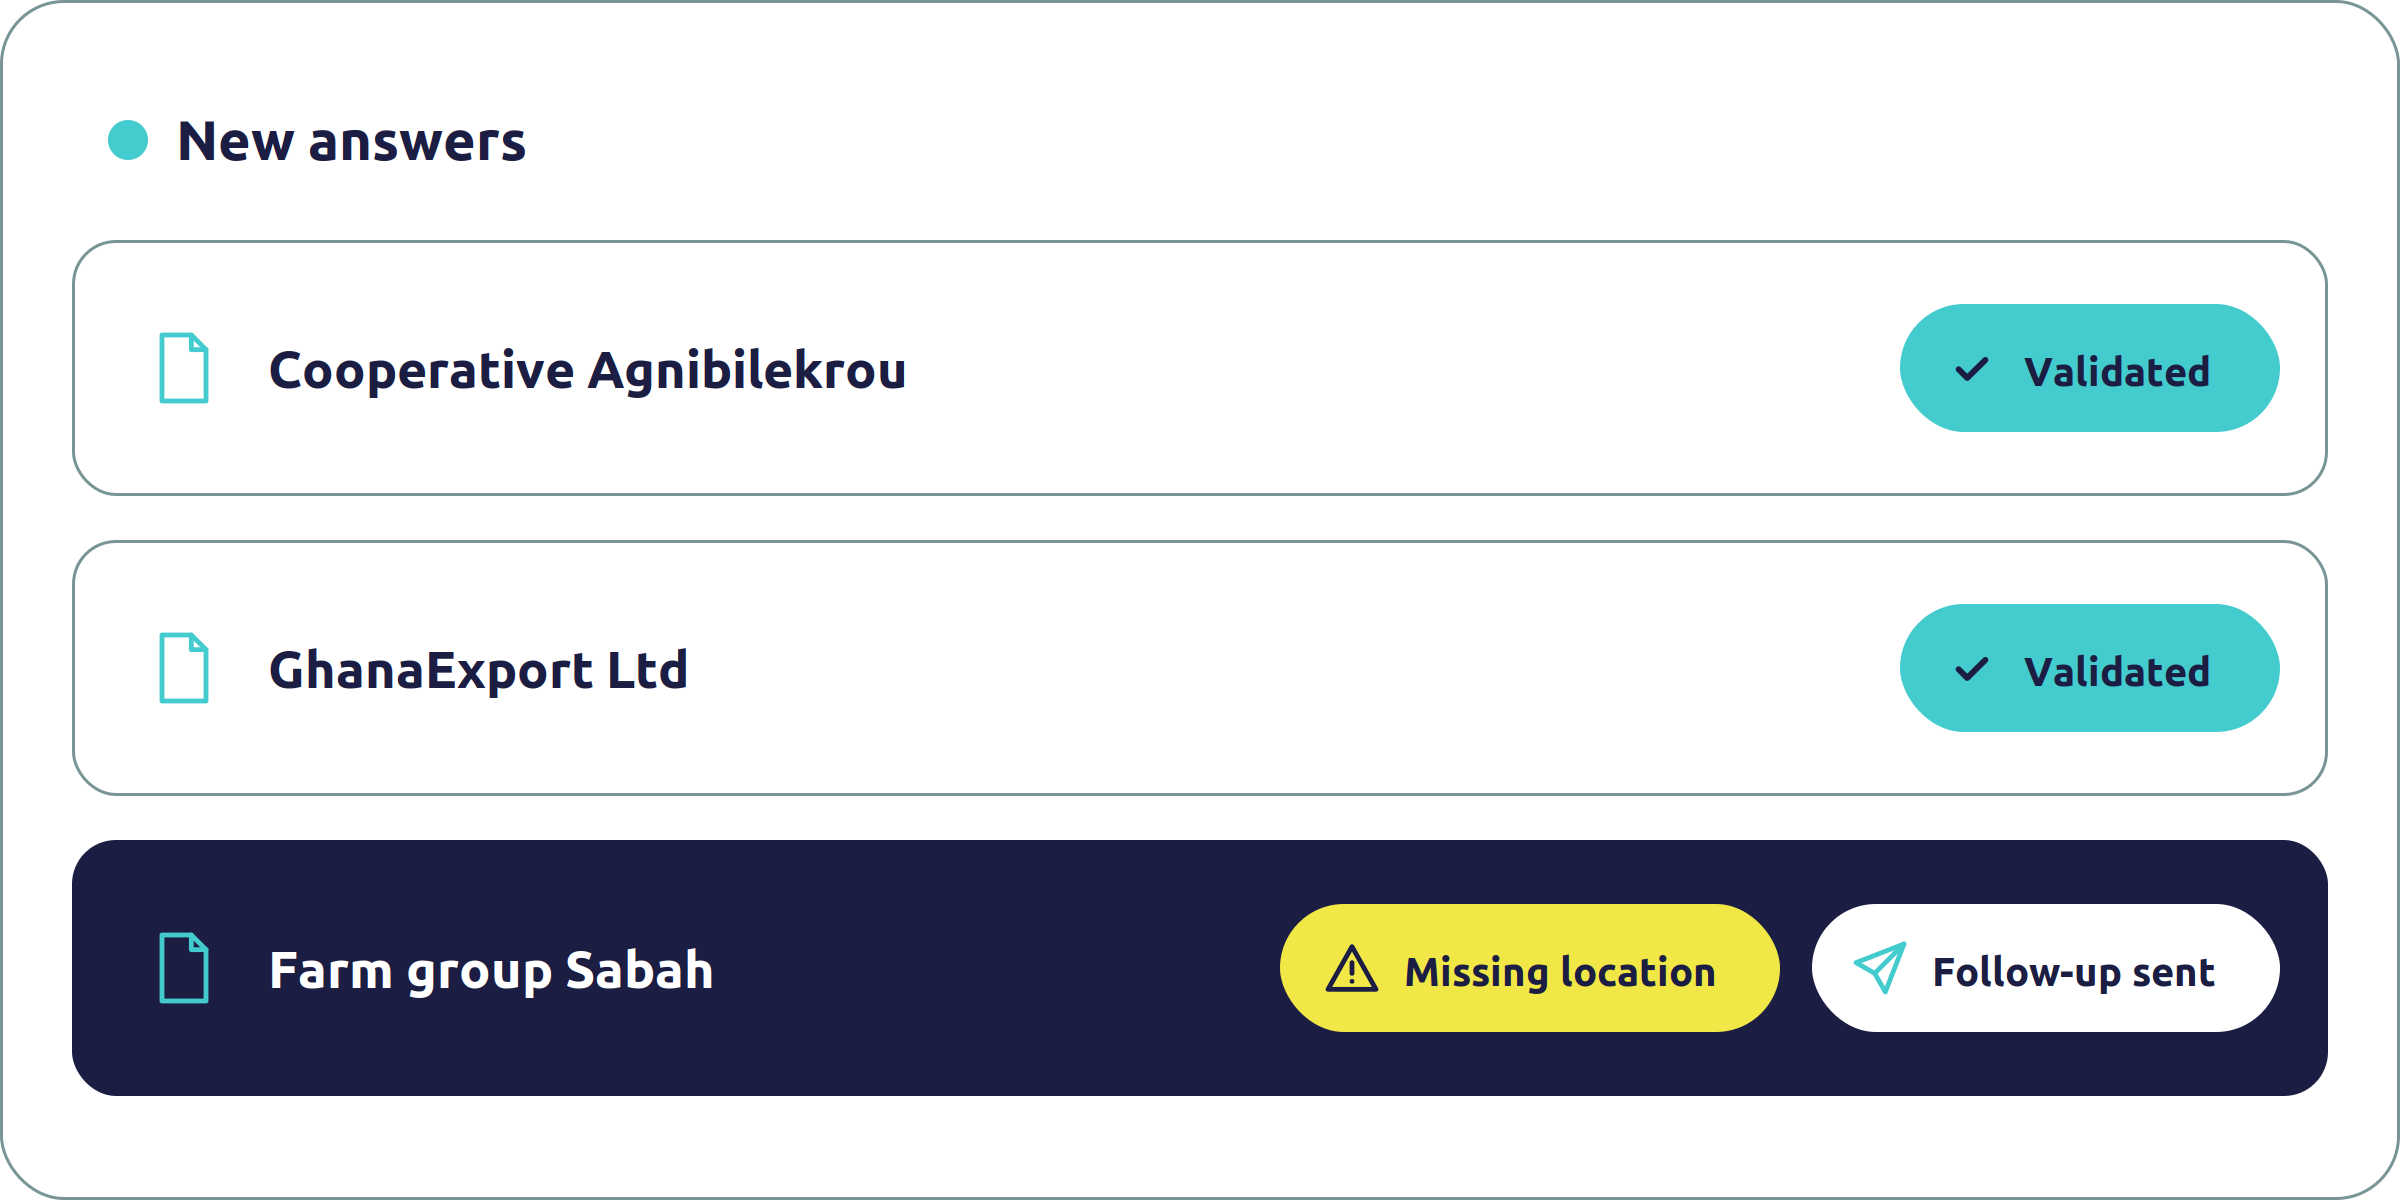Click the document icon beside Cooperative Agnibilekrou
This screenshot has width=2400, height=1200.
point(184,368)
